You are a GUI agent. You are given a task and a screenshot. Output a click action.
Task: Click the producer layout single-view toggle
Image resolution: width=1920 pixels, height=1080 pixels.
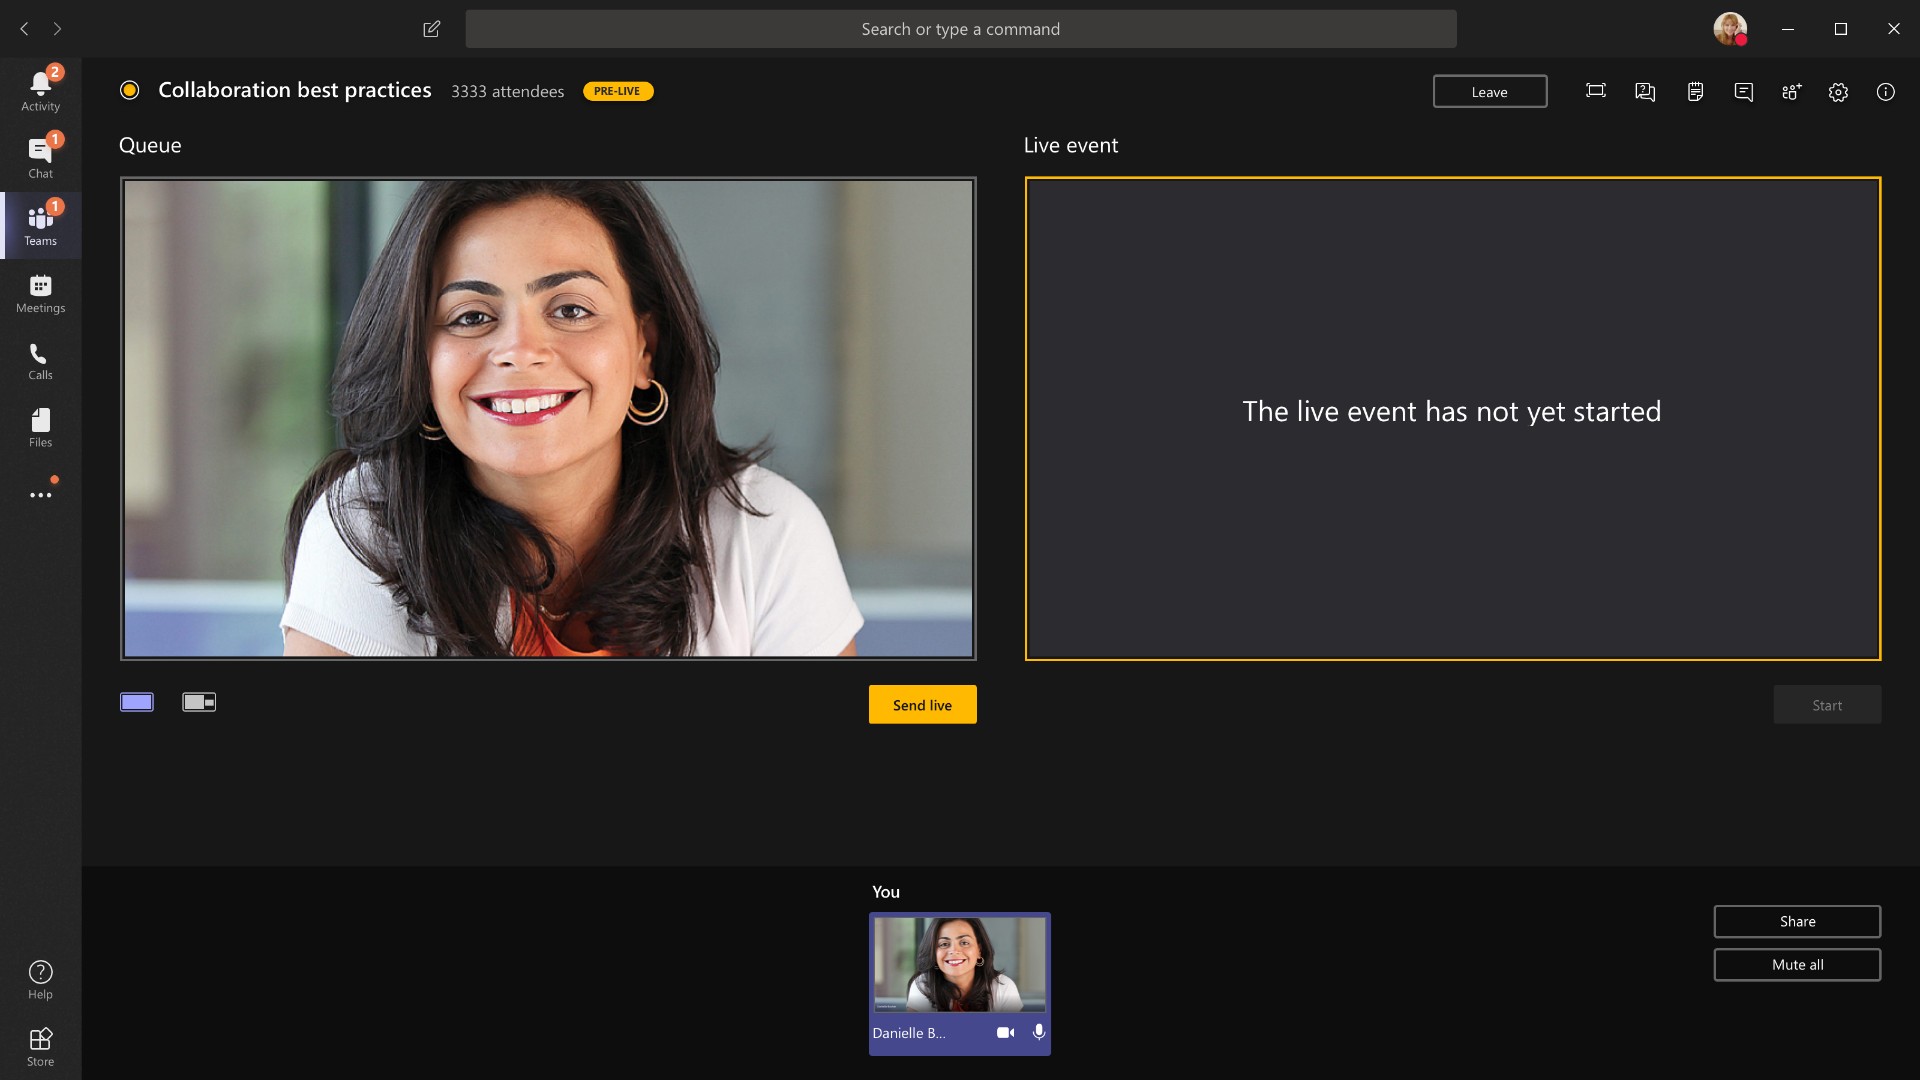[x=137, y=702]
